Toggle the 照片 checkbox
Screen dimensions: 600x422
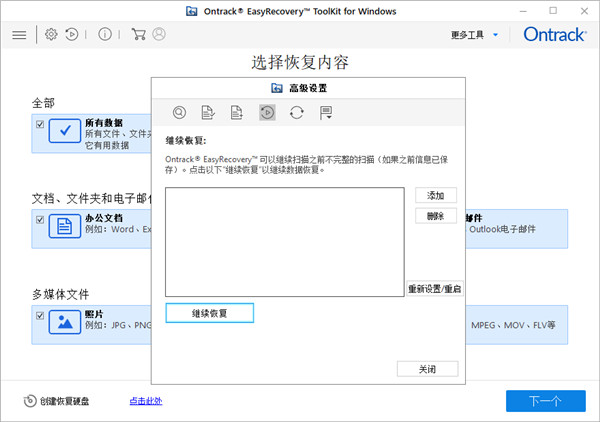click(x=40, y=316)
